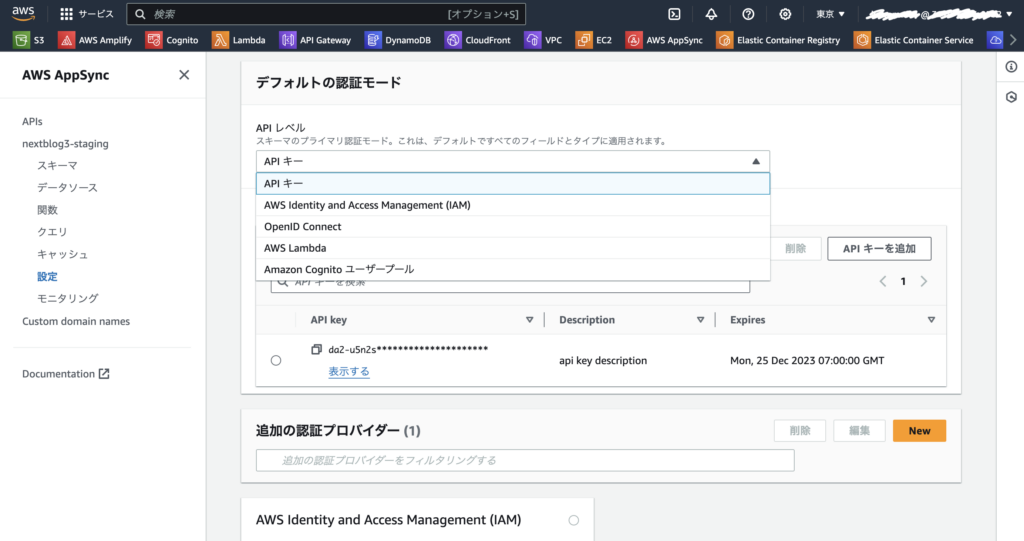Choose the API キー option in the list
1024x541 pixels.
click(x=513, y=184)
